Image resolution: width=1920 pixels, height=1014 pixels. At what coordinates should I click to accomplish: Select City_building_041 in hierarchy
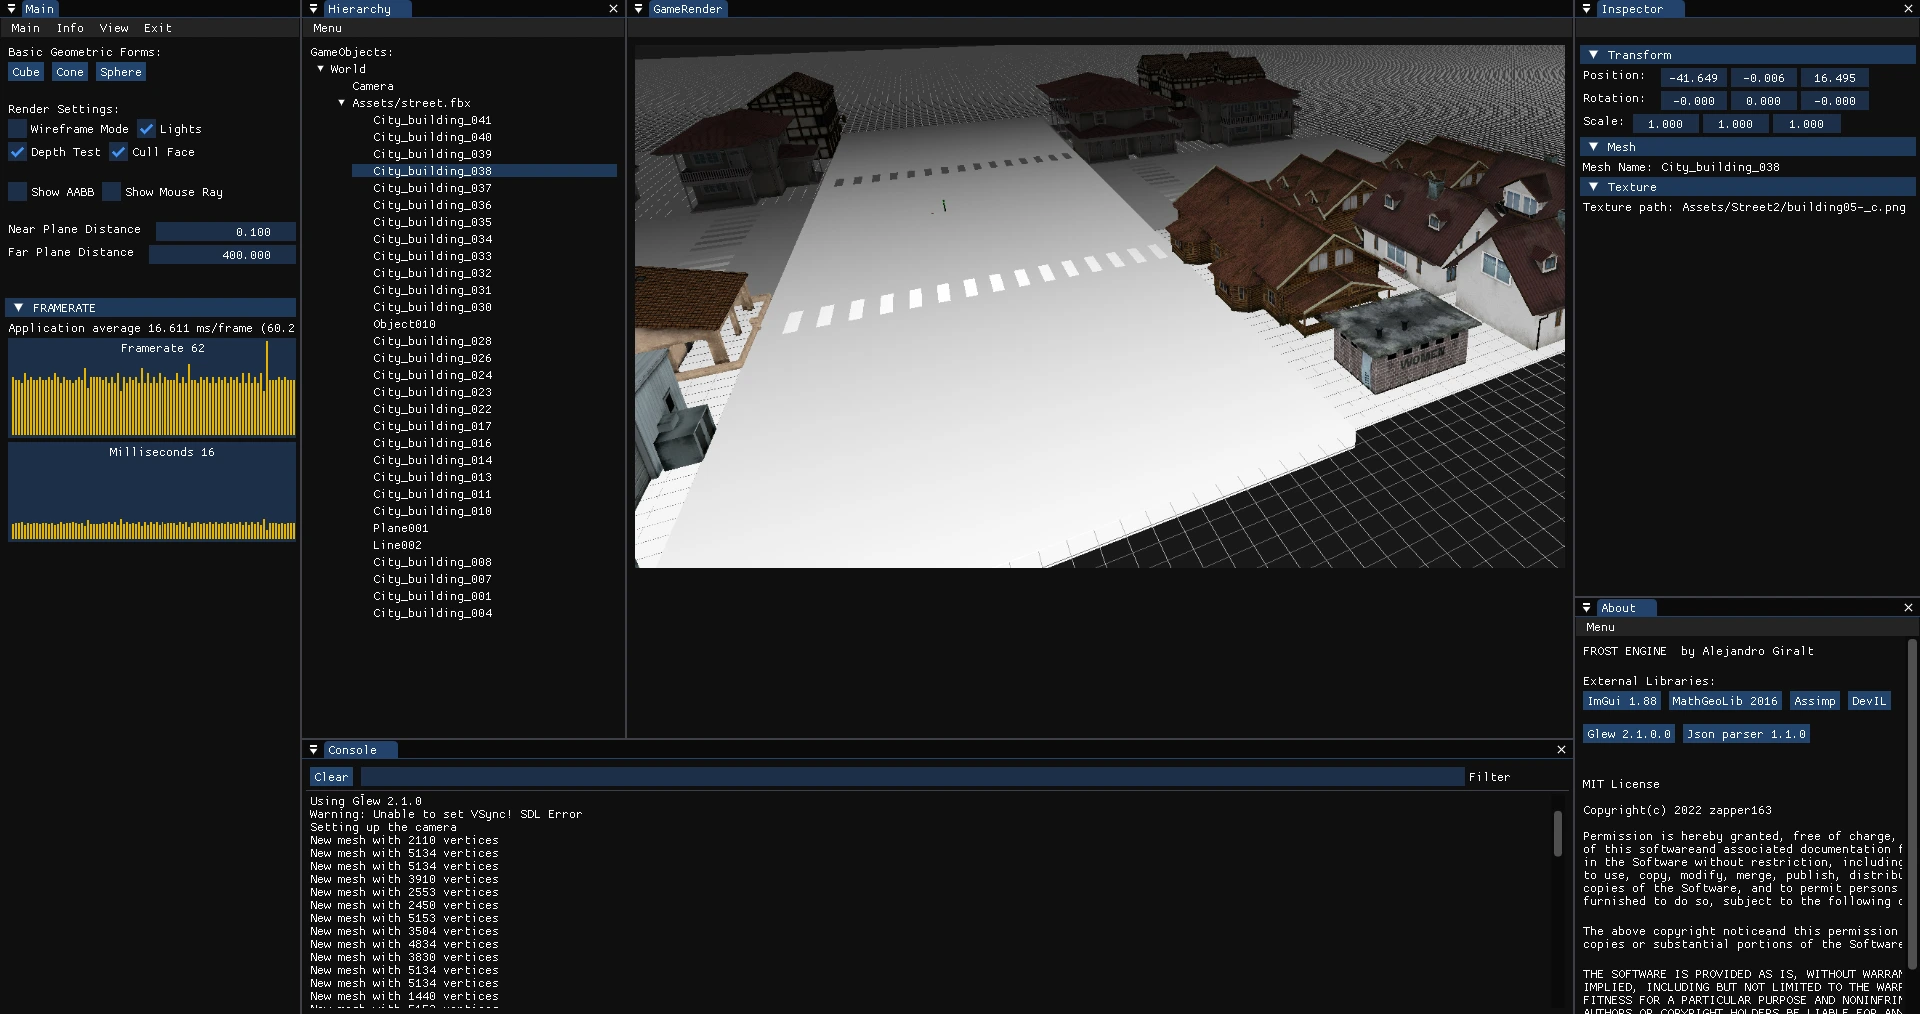tap(432, 120)
